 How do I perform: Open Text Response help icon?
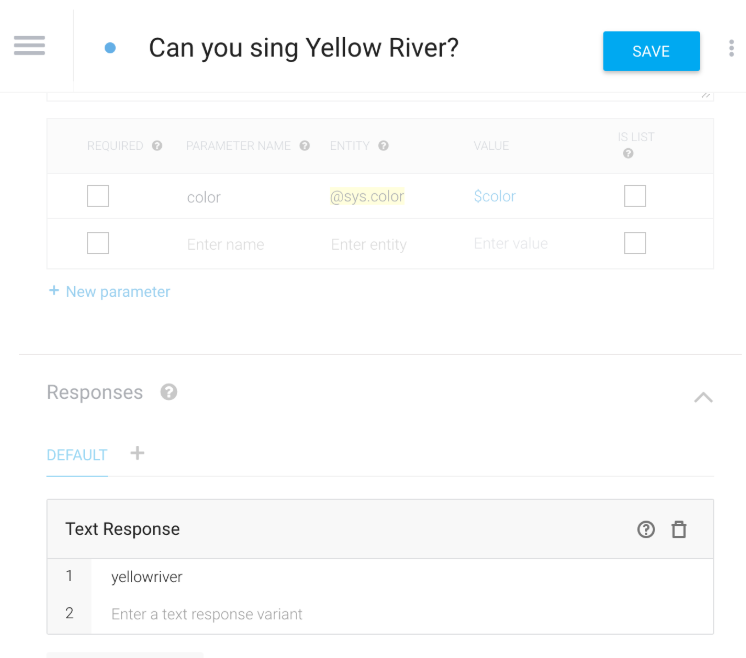pos(646,530)
